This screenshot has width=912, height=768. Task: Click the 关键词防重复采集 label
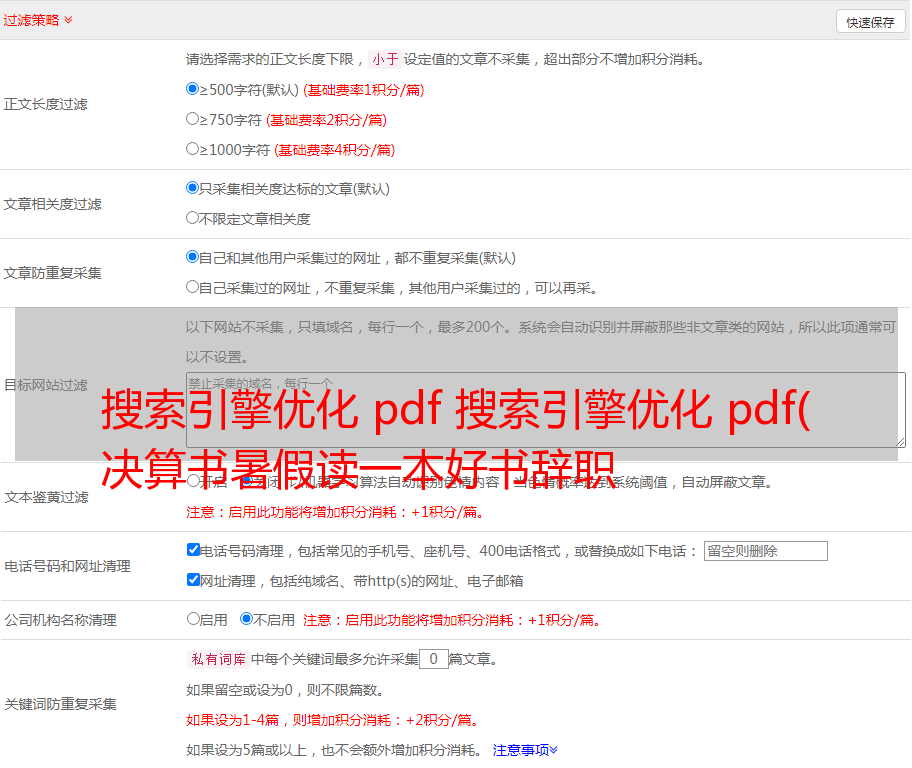(x=60, y=704)
